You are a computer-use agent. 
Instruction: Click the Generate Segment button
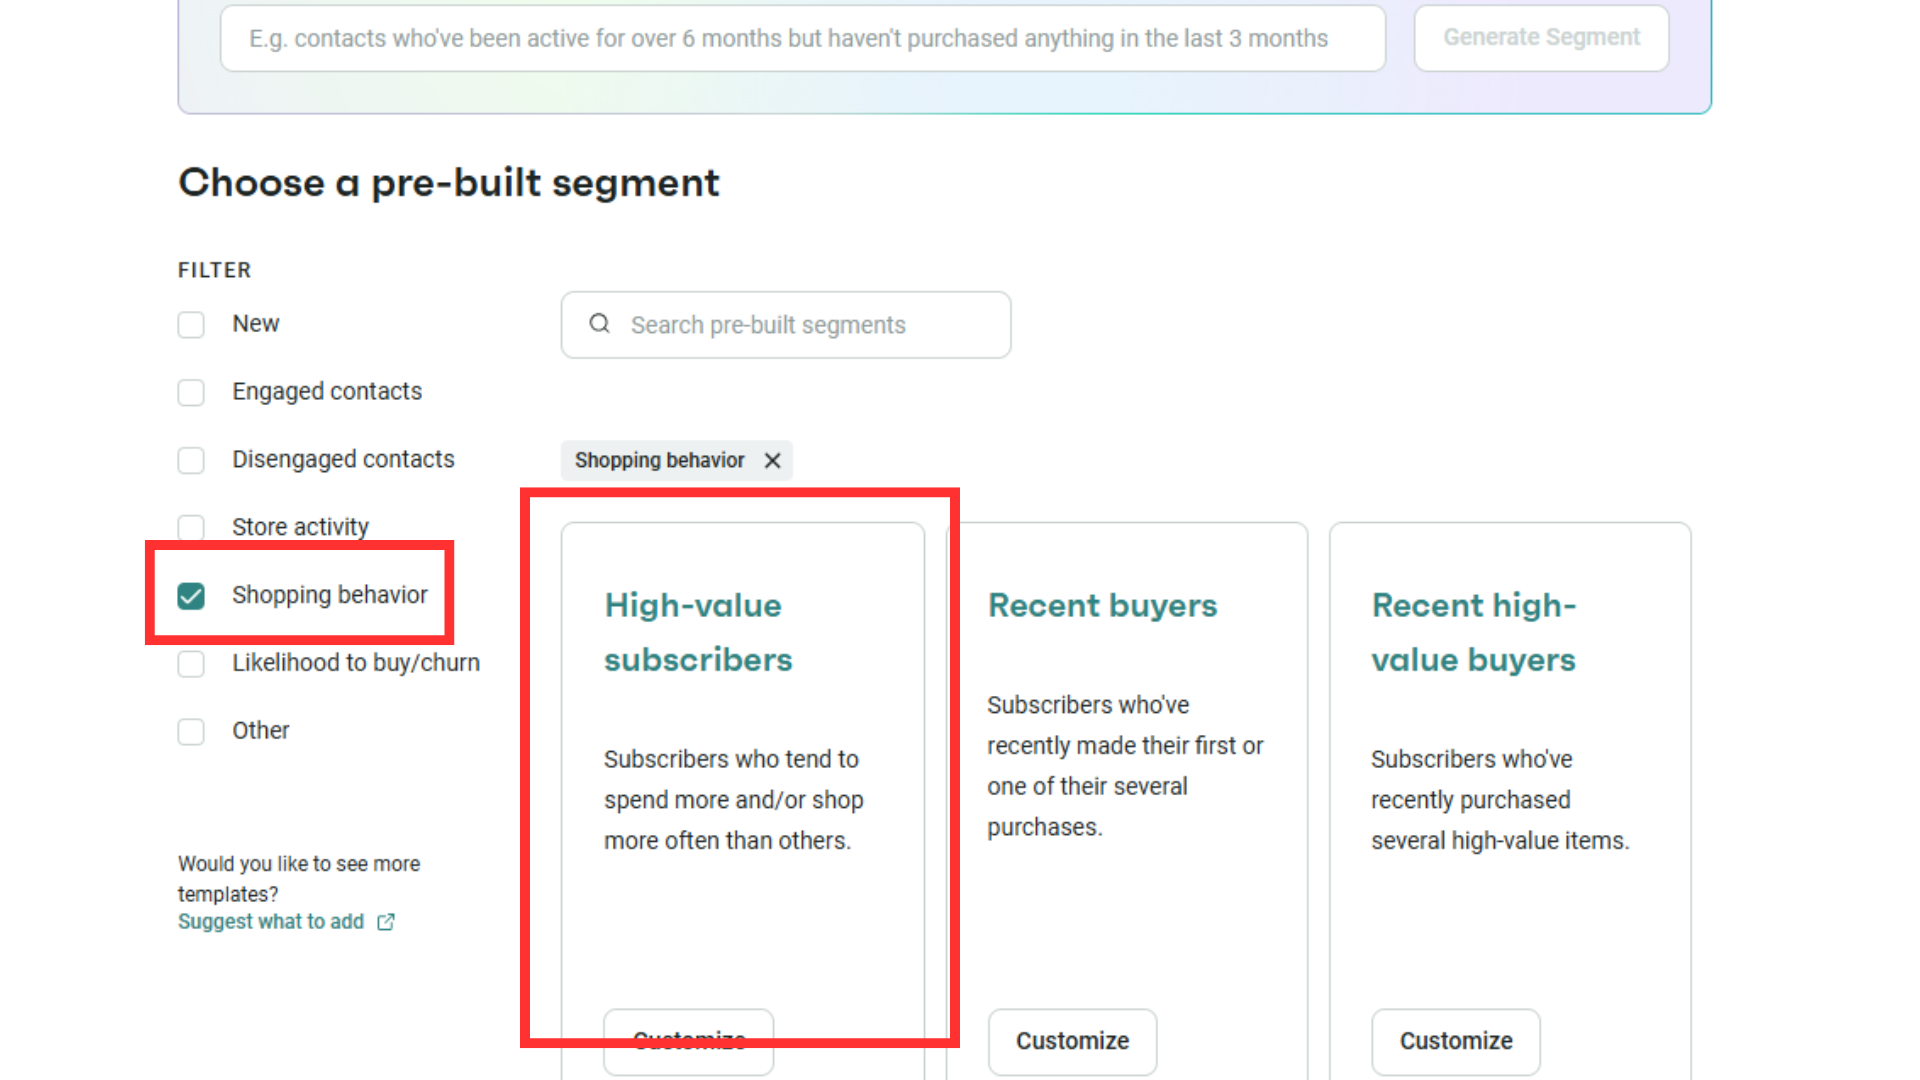1540,38
